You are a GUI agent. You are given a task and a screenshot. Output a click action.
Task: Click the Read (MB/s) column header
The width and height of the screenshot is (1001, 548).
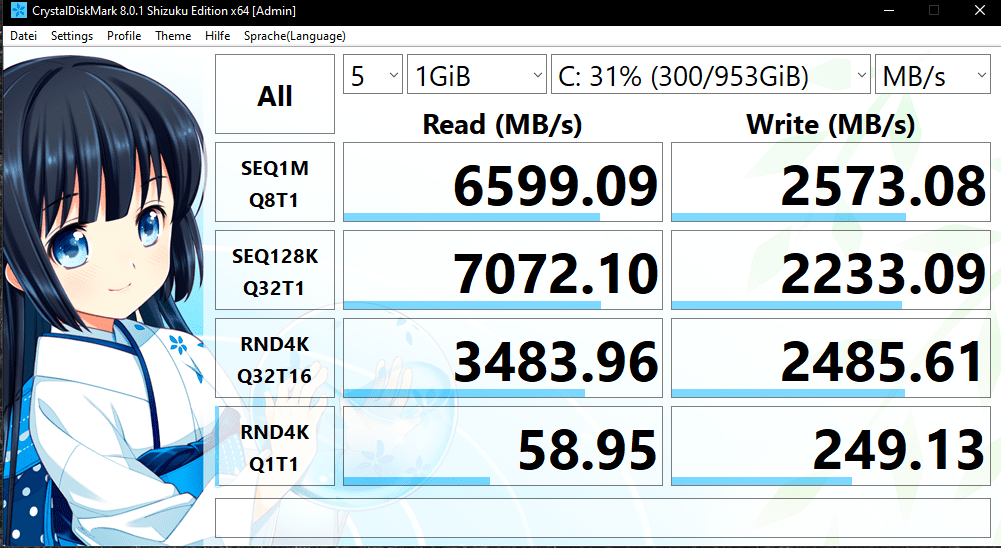[x=502, y=124]
